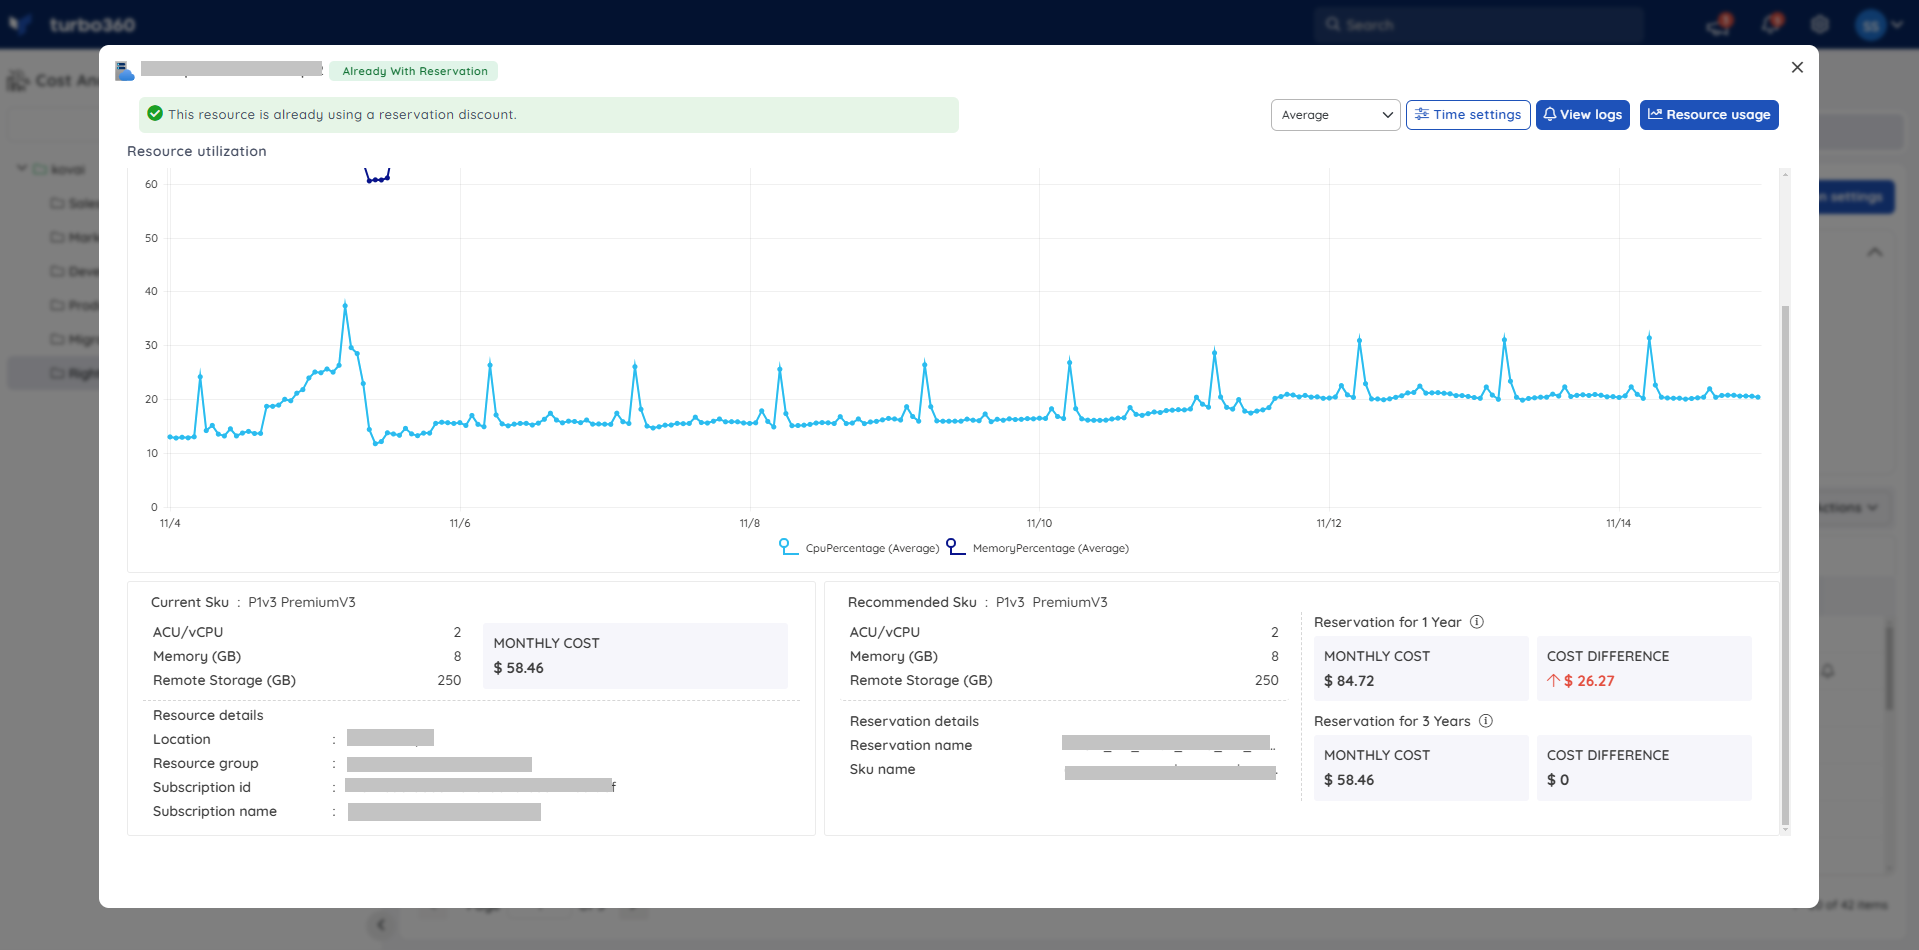Screen dimensions: 1919x950
Task: Click the 1 Year monthly cost $ 84.72
Action: coord(1349,681)
